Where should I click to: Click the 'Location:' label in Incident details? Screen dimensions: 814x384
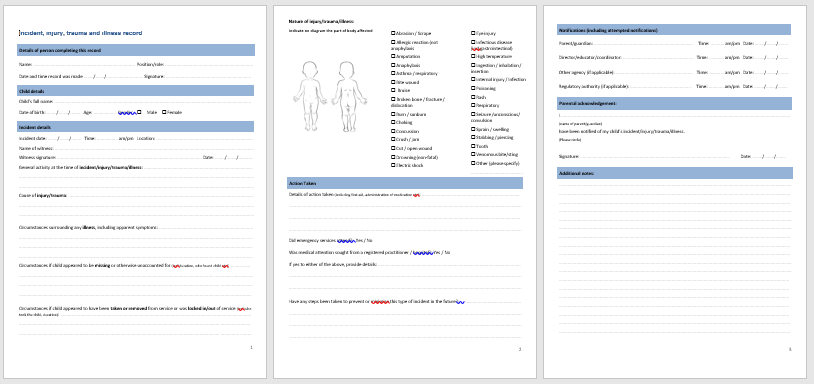pos(146,139)
